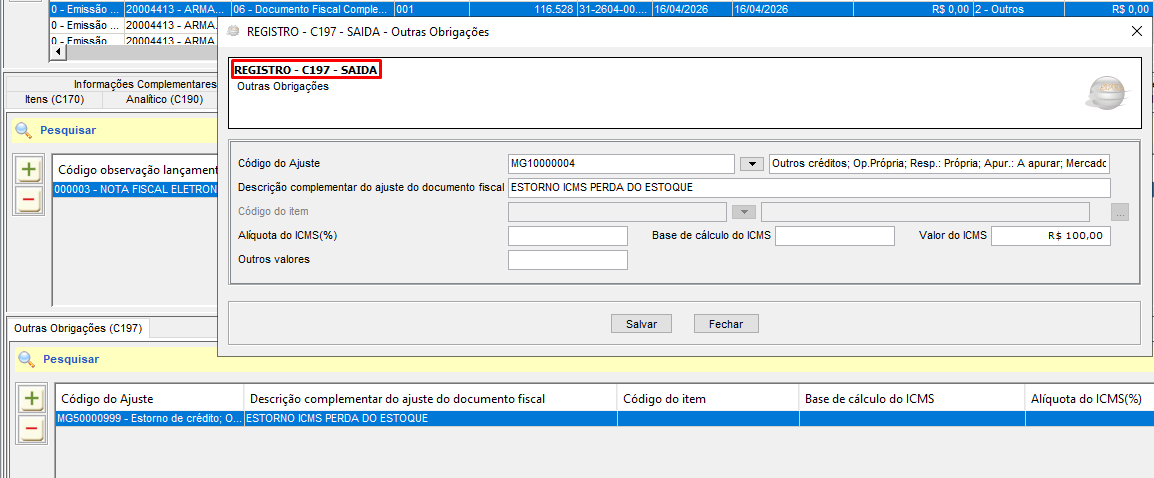Click the magnifier icon in lower Pesquisar bar
This screenshot has height=478, width=1154.
coord(26,359)
